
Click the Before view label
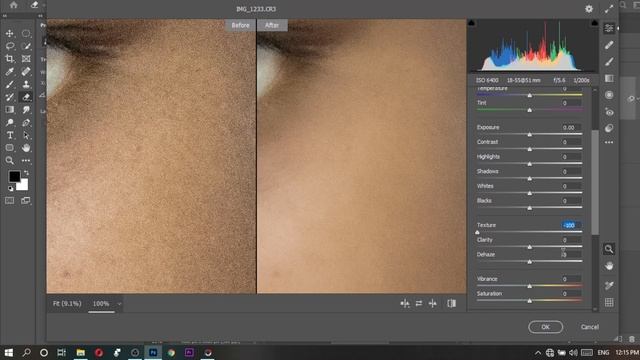tap(240, 25)
